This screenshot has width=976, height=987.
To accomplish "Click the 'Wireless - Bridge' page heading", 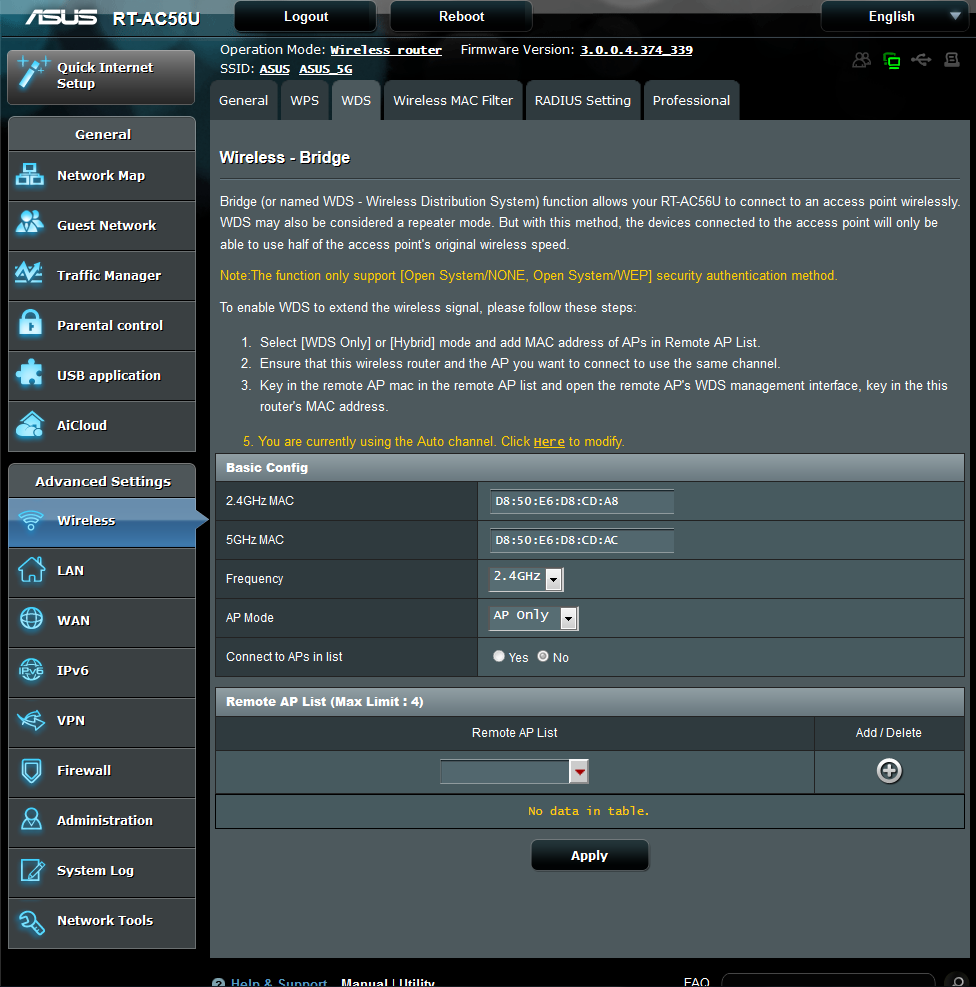I will (284, 157).
